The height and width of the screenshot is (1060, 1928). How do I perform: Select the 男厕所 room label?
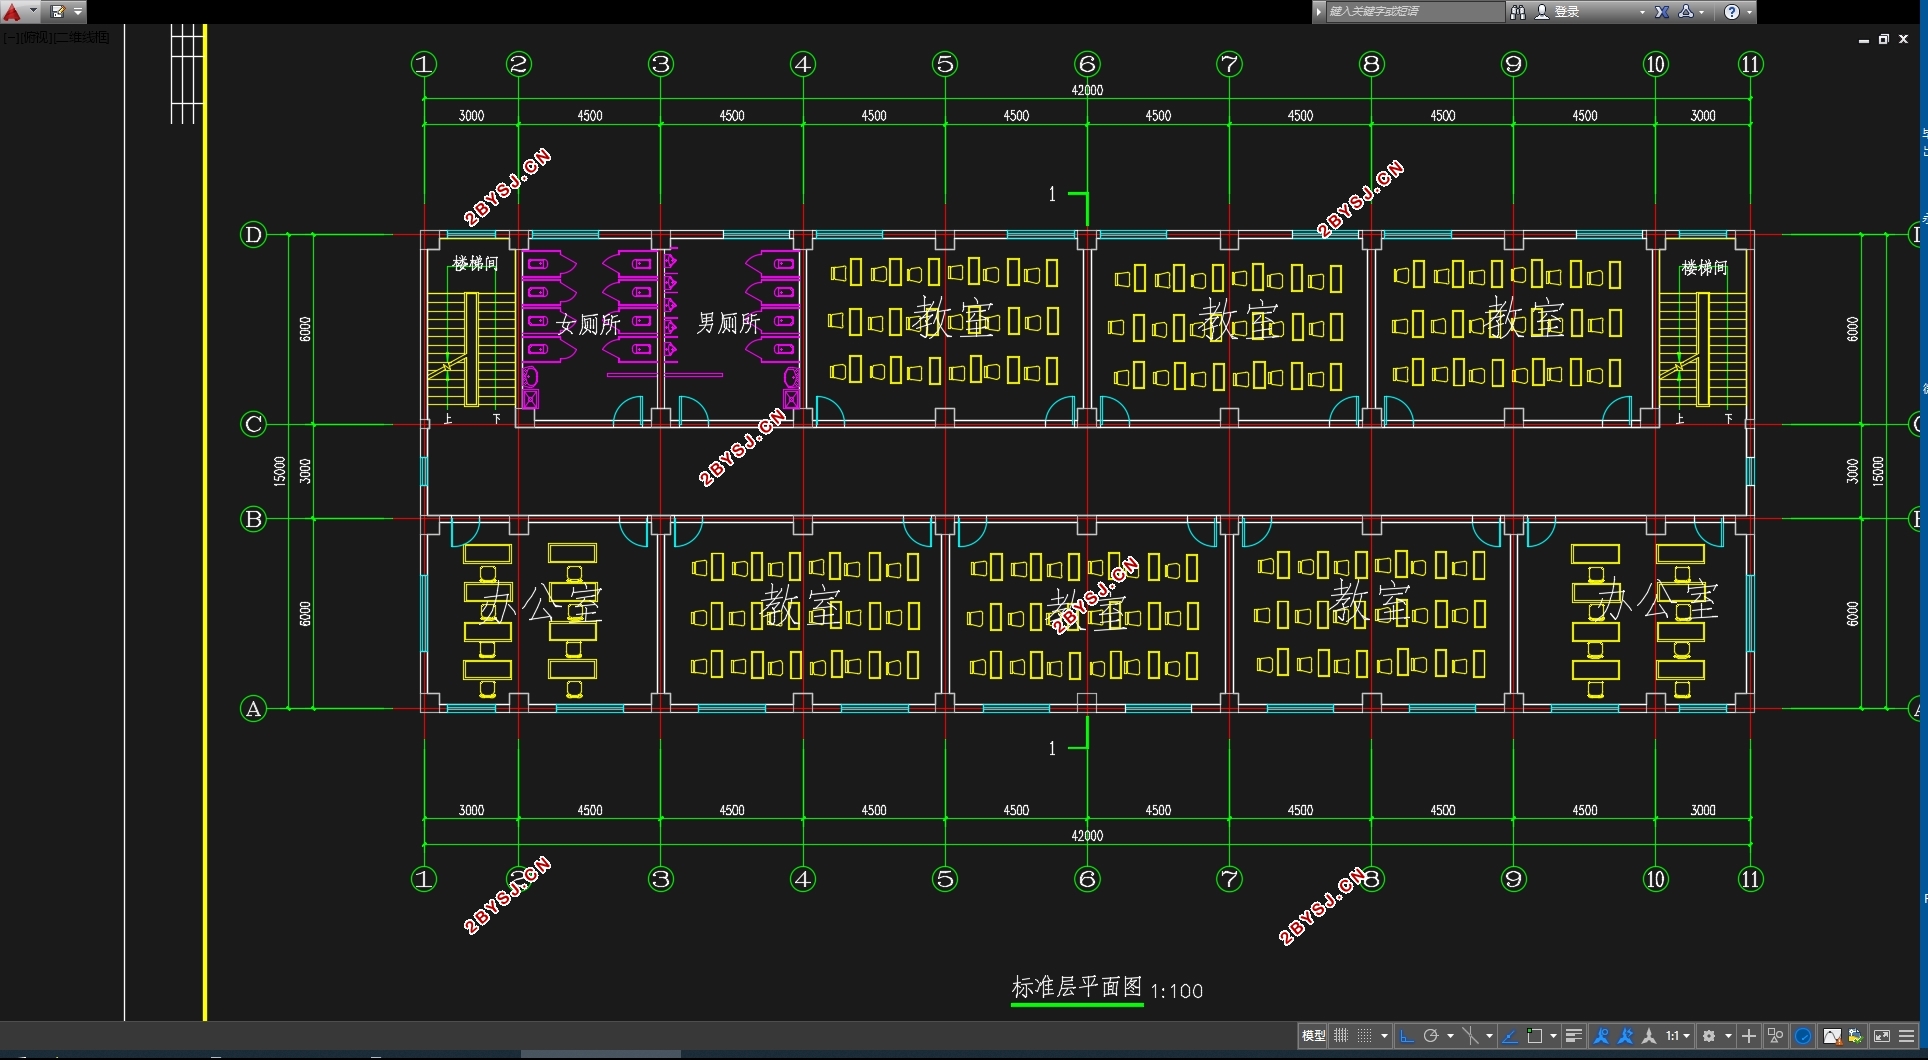click(728, 323)
